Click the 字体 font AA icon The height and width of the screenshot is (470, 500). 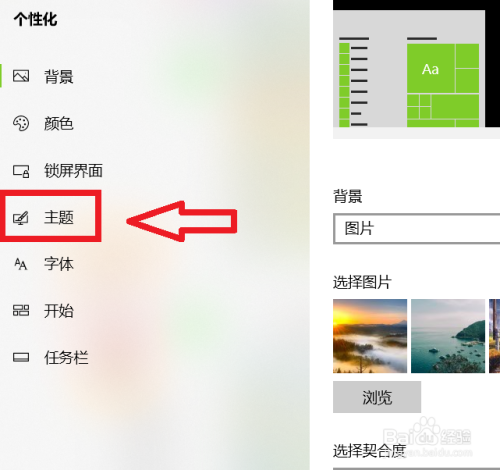click(x=21, y=264)
